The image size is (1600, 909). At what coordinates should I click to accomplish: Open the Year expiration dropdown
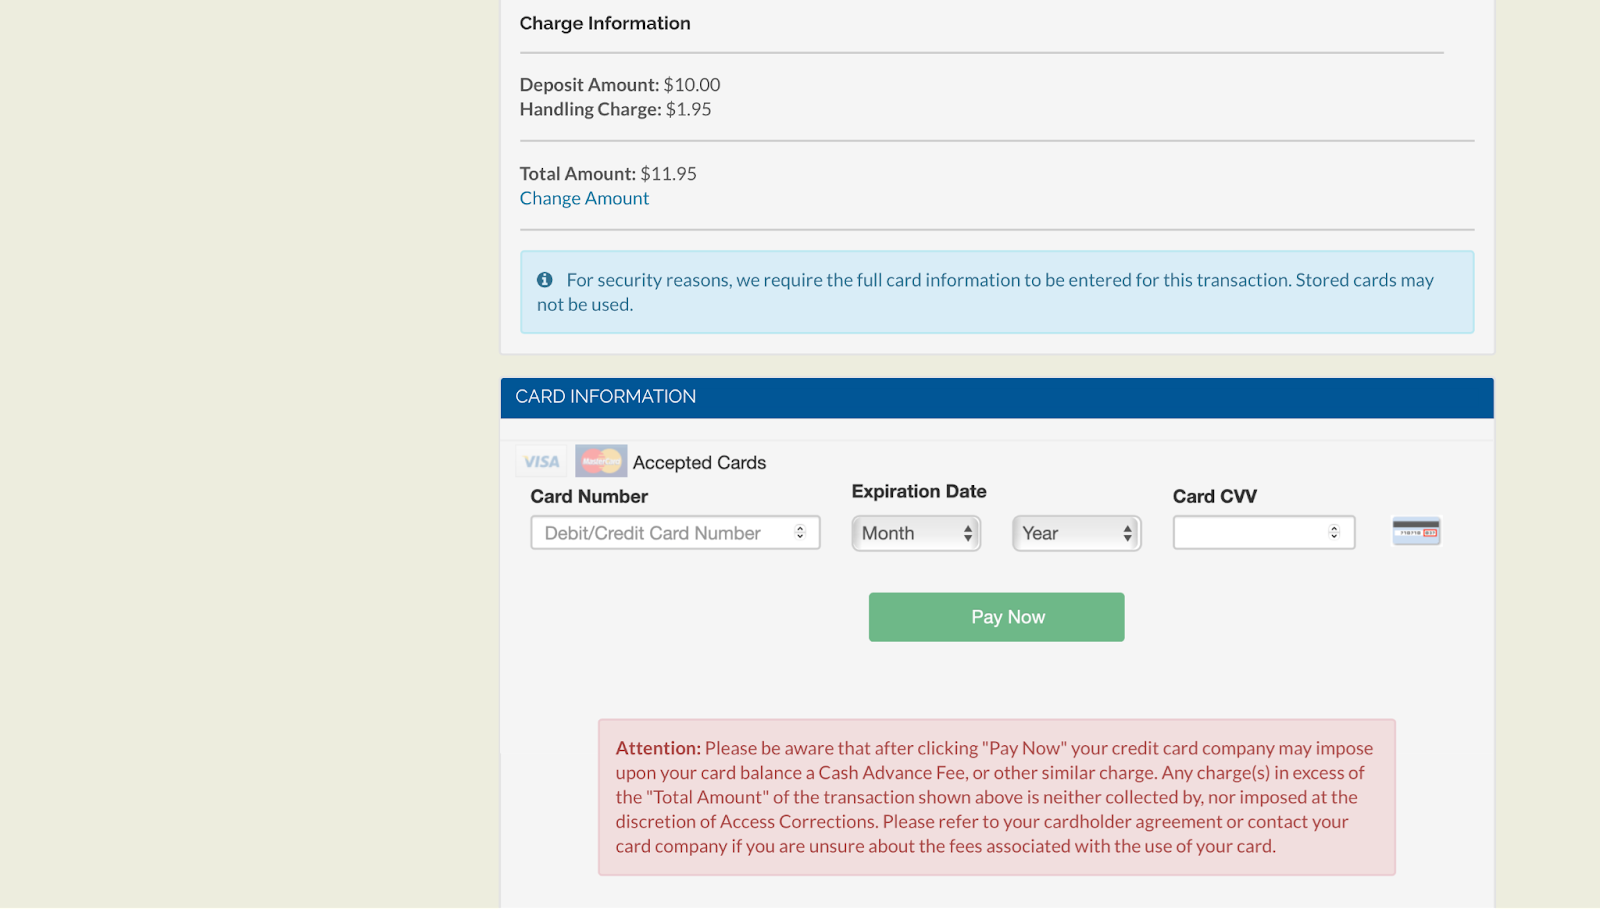(x=1075, y=533)
